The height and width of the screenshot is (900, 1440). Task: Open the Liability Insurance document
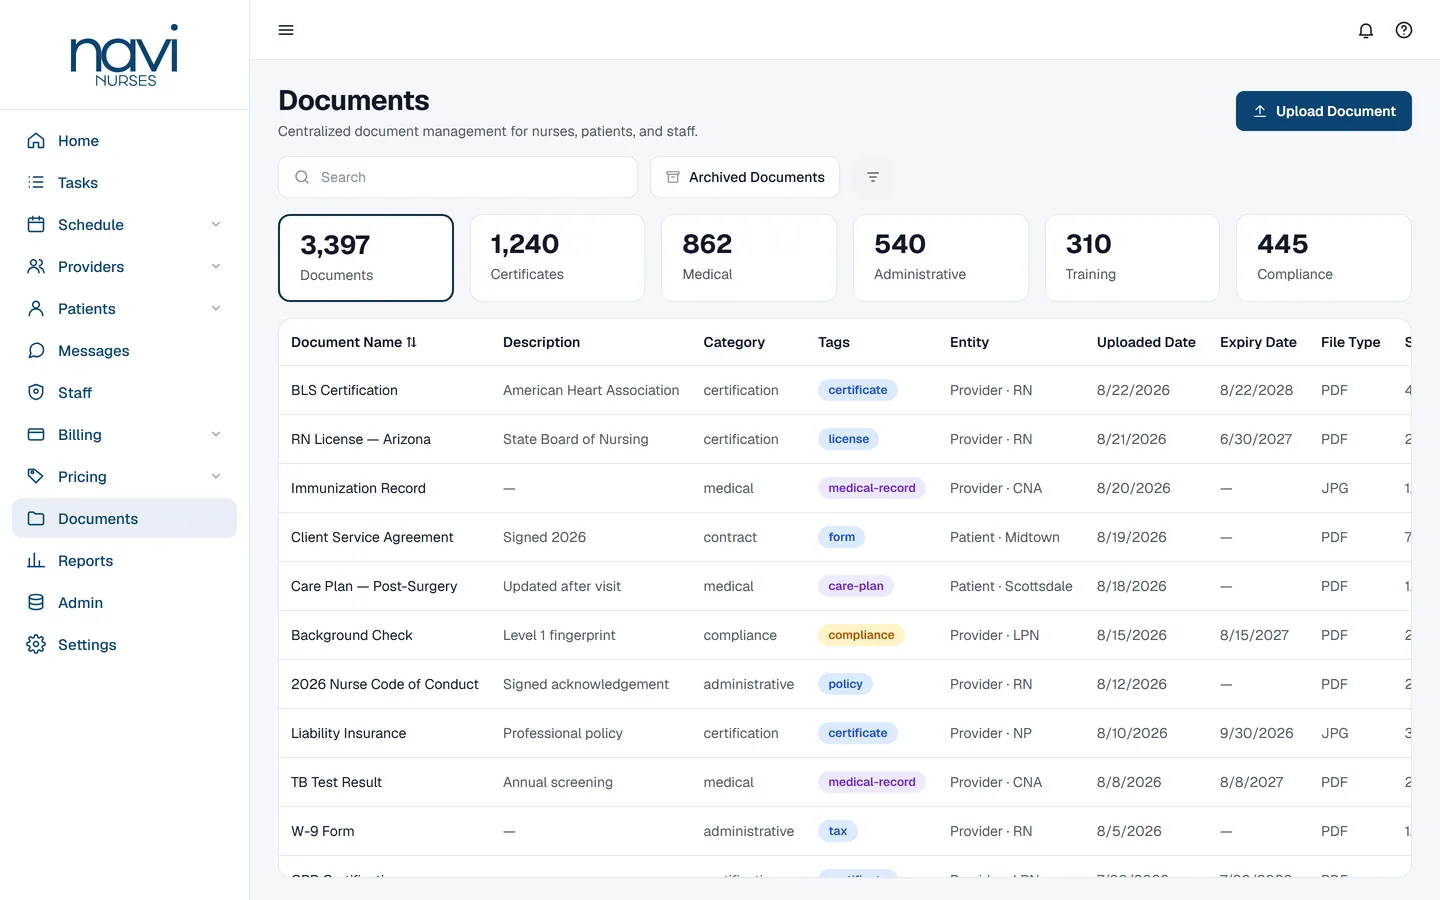tap(348, 733)
